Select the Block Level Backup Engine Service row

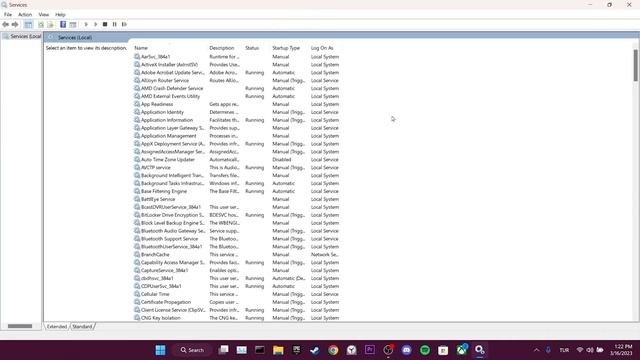coord(237,223)
